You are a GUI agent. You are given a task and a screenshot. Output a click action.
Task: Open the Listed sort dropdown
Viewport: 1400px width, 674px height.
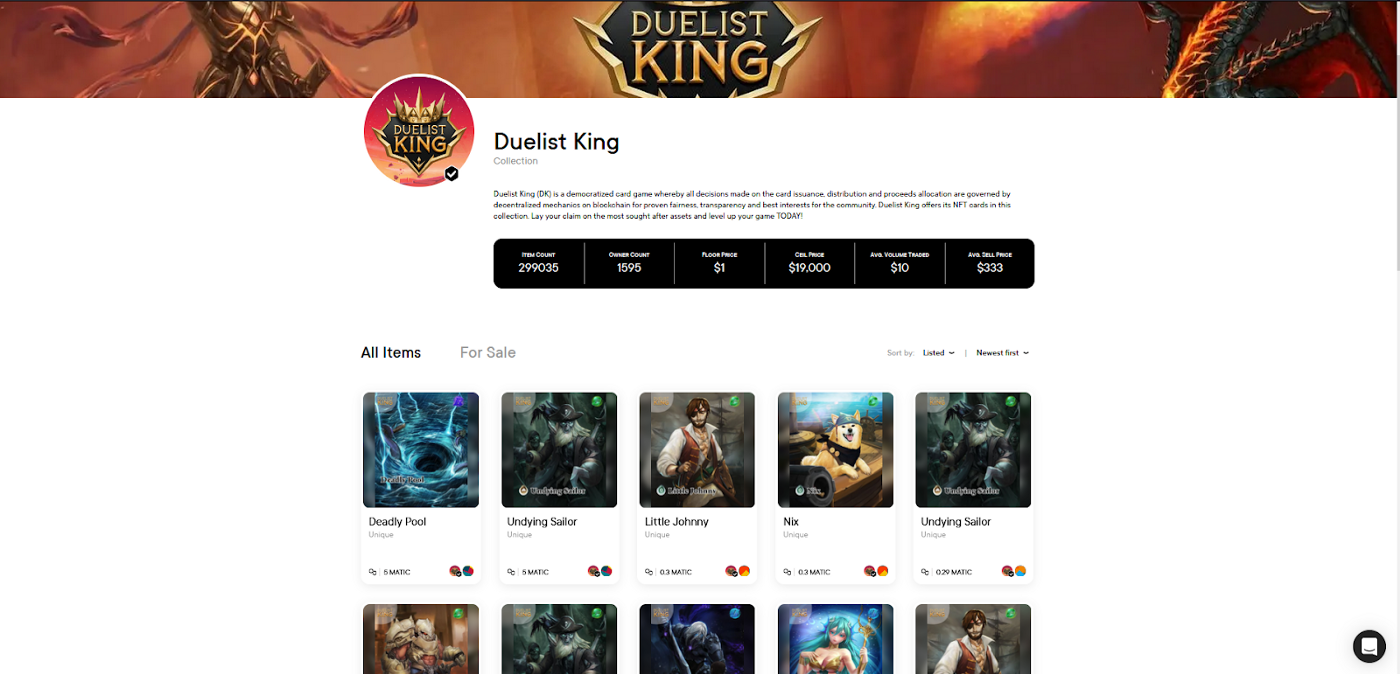click(938, 353)
